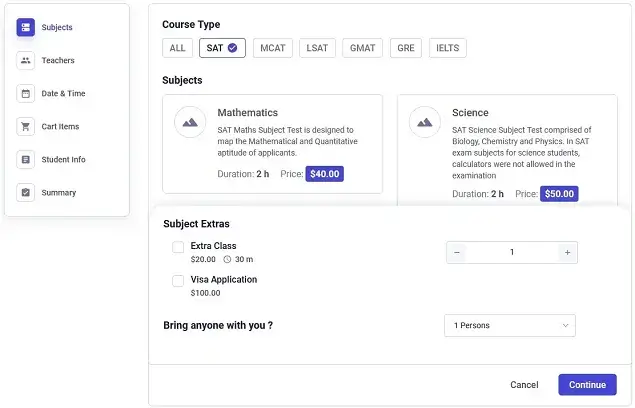
Task: Tick the Visa Application checkbox
Action: 178,281
